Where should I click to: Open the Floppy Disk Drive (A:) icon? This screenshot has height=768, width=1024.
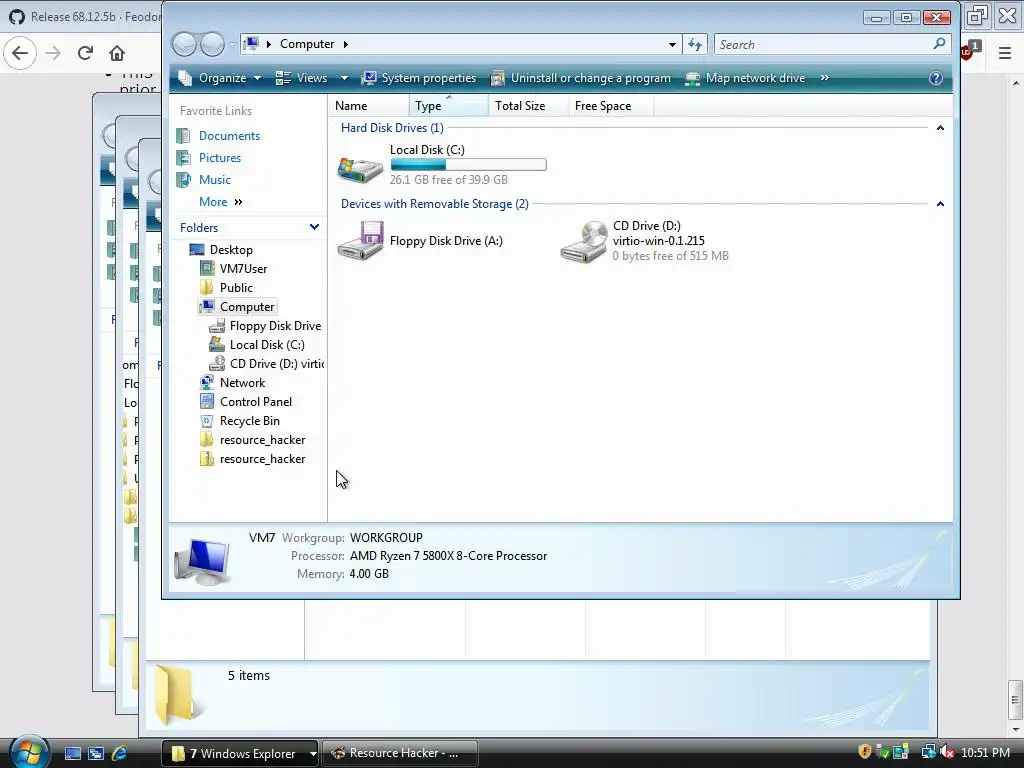pyautogui.click(x=360, y=240)
